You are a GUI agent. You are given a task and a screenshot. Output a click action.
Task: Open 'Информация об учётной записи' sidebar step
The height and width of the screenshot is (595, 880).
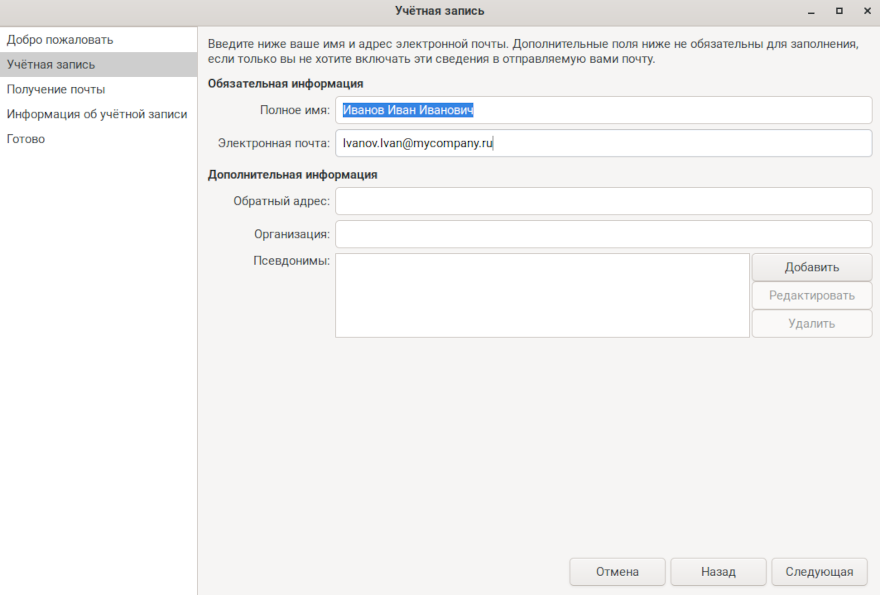pyautogui.click(x=97, y=114)
